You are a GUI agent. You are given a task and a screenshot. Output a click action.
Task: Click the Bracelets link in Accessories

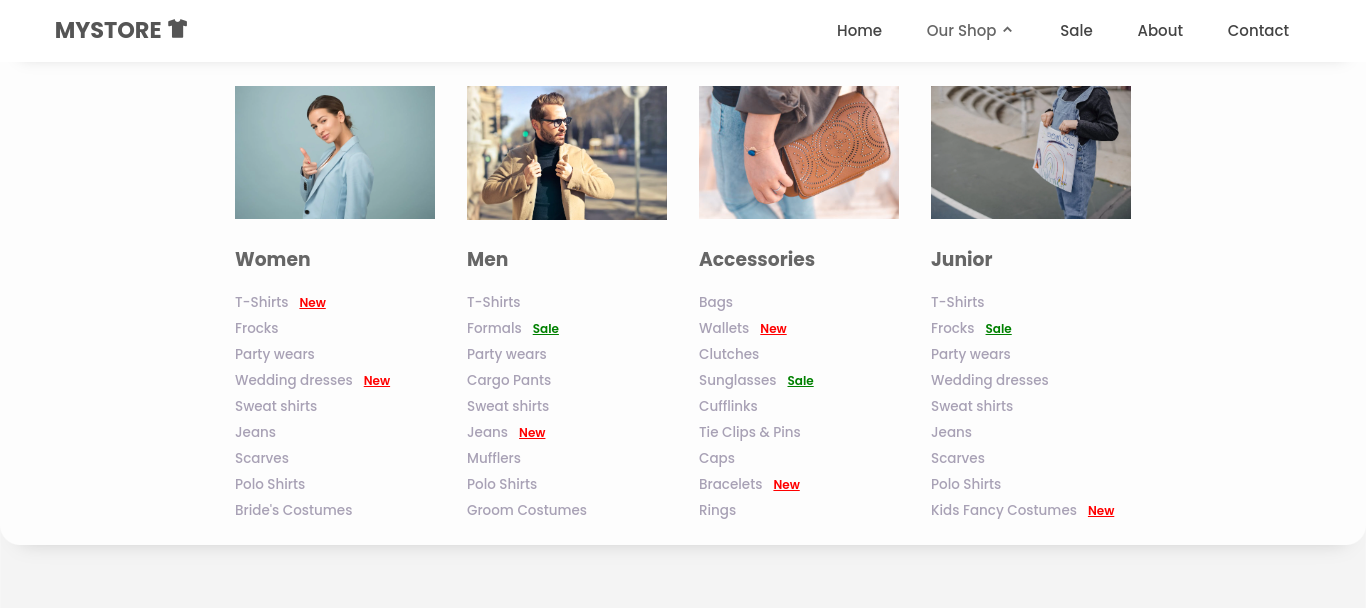tap(730, 484)
